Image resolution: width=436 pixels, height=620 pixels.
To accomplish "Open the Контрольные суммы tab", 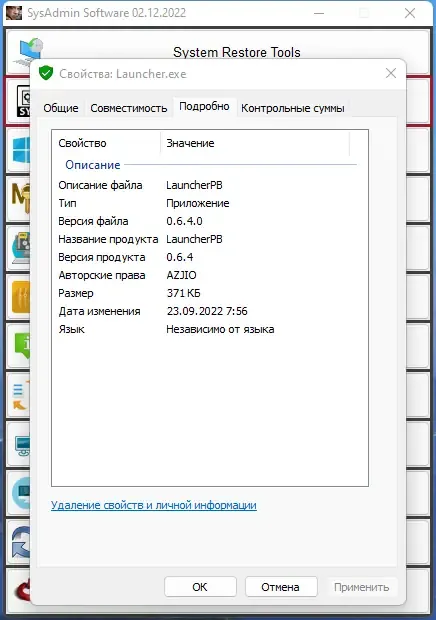I will 293,108.
